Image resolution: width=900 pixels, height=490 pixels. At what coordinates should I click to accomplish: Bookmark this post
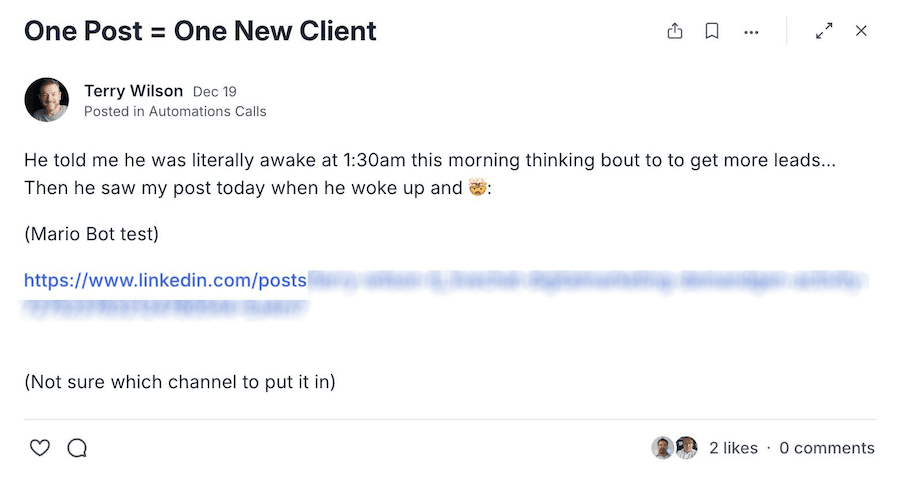(x=712, y=31)
